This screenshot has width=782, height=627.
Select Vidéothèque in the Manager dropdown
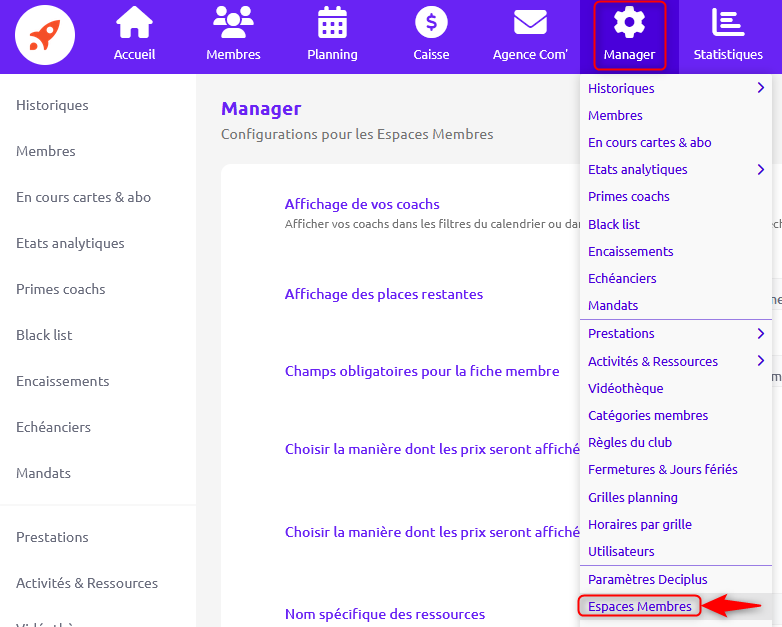click(625, 388)
